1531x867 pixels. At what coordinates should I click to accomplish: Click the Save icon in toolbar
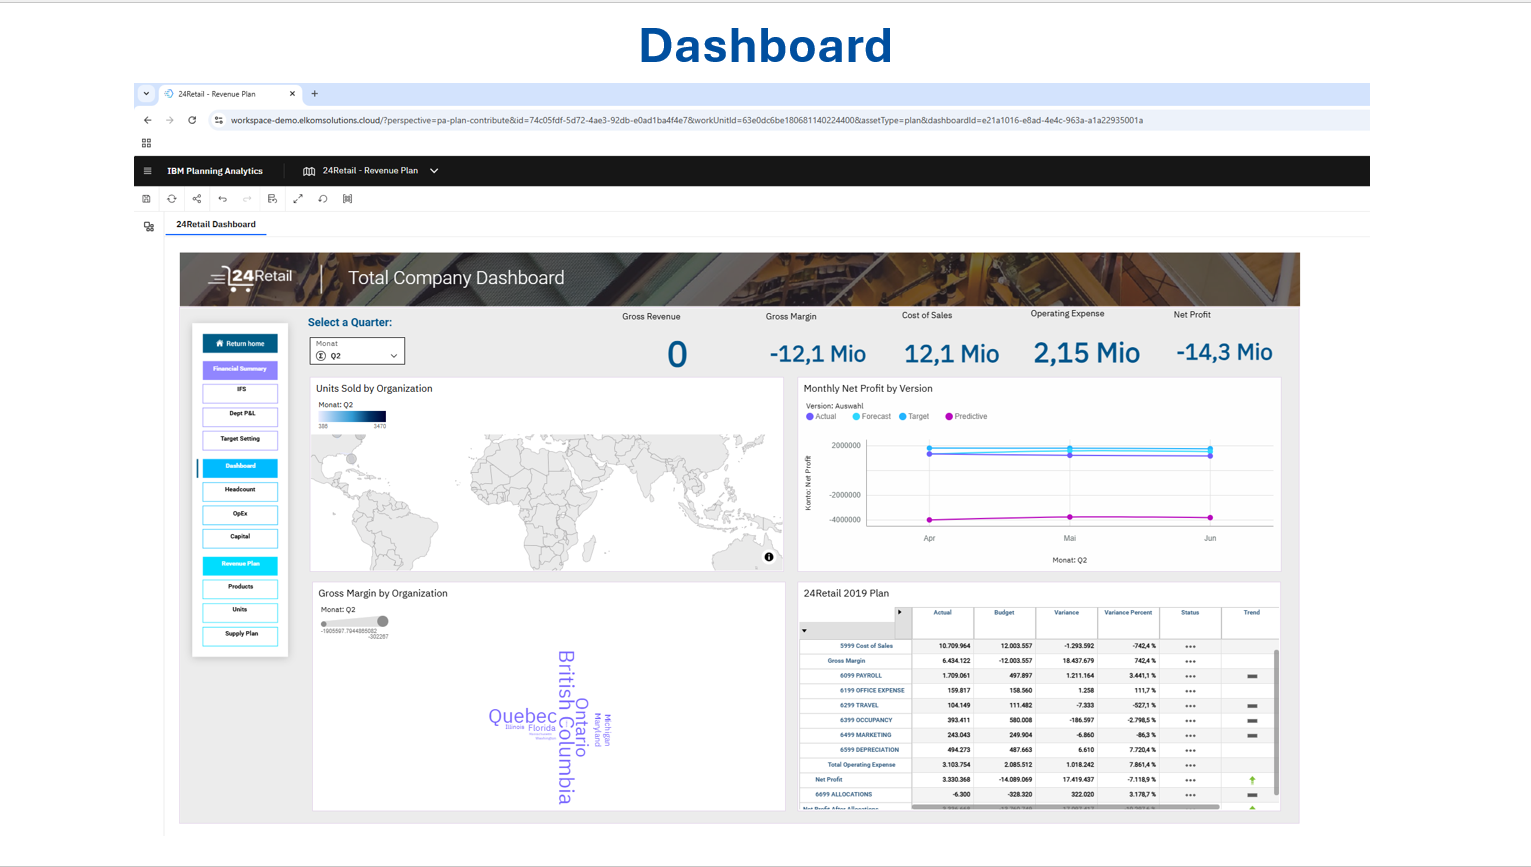click(146, 199)
